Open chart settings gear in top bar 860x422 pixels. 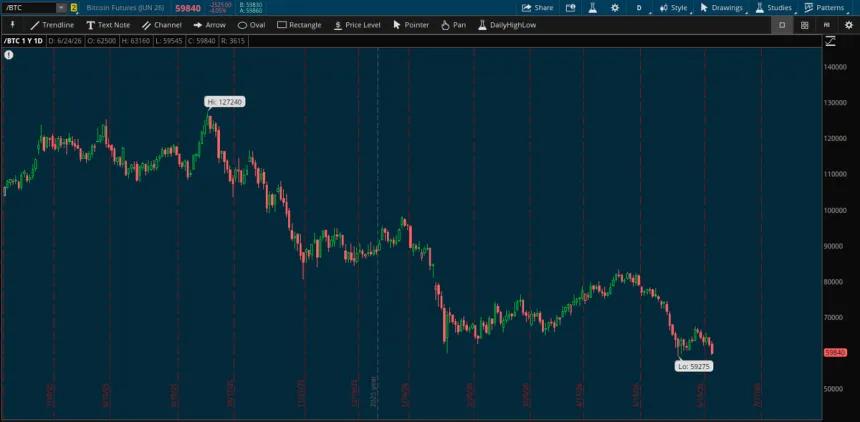pyautogui.click(x=615, y=8)
